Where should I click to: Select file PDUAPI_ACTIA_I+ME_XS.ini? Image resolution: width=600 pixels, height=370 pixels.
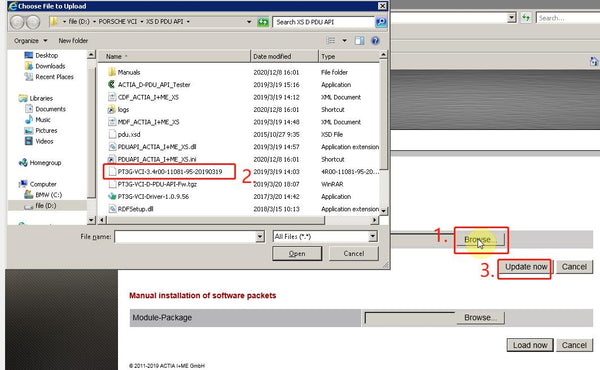[157, 159]
